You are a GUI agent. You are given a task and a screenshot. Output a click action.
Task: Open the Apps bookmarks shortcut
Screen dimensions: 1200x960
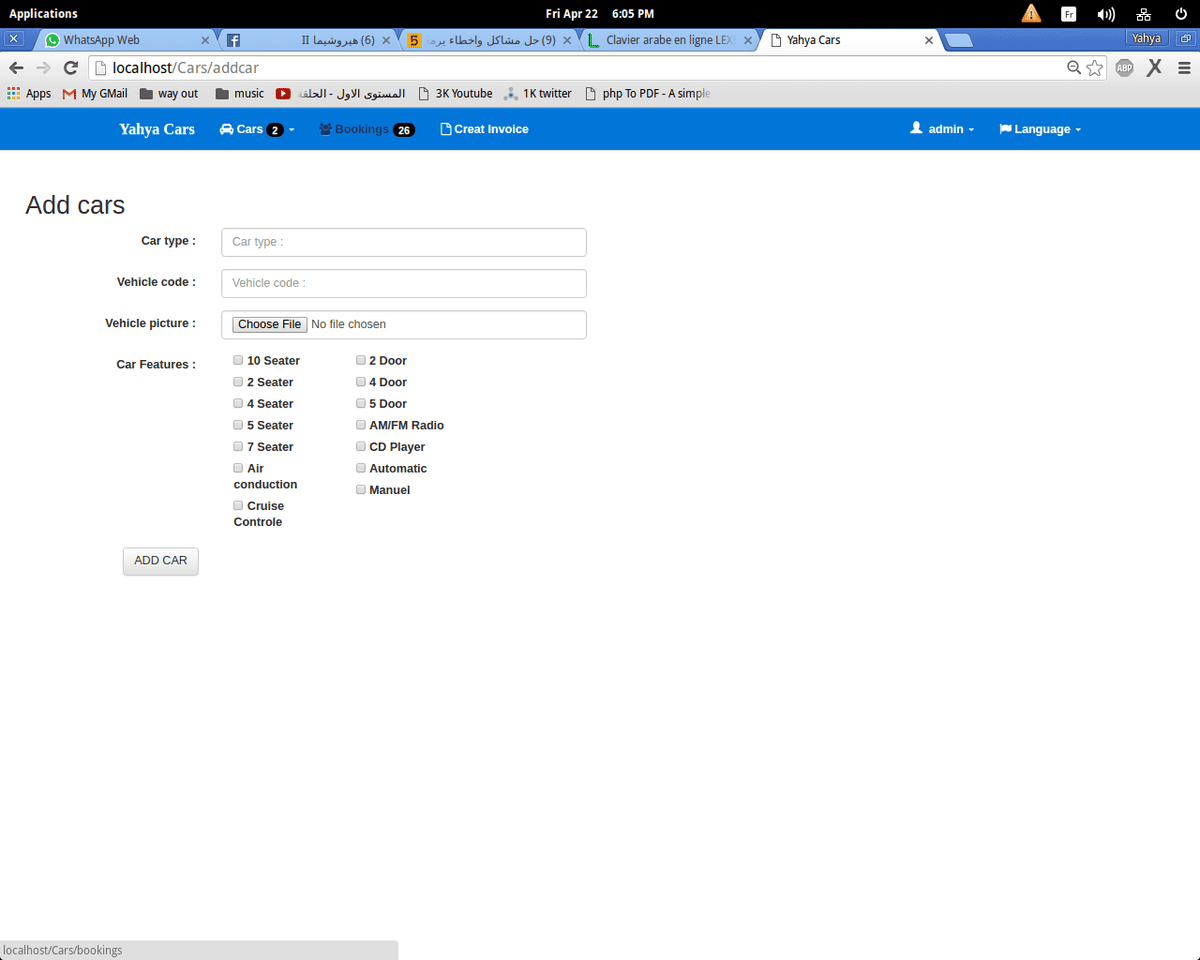tap(29, 93)
